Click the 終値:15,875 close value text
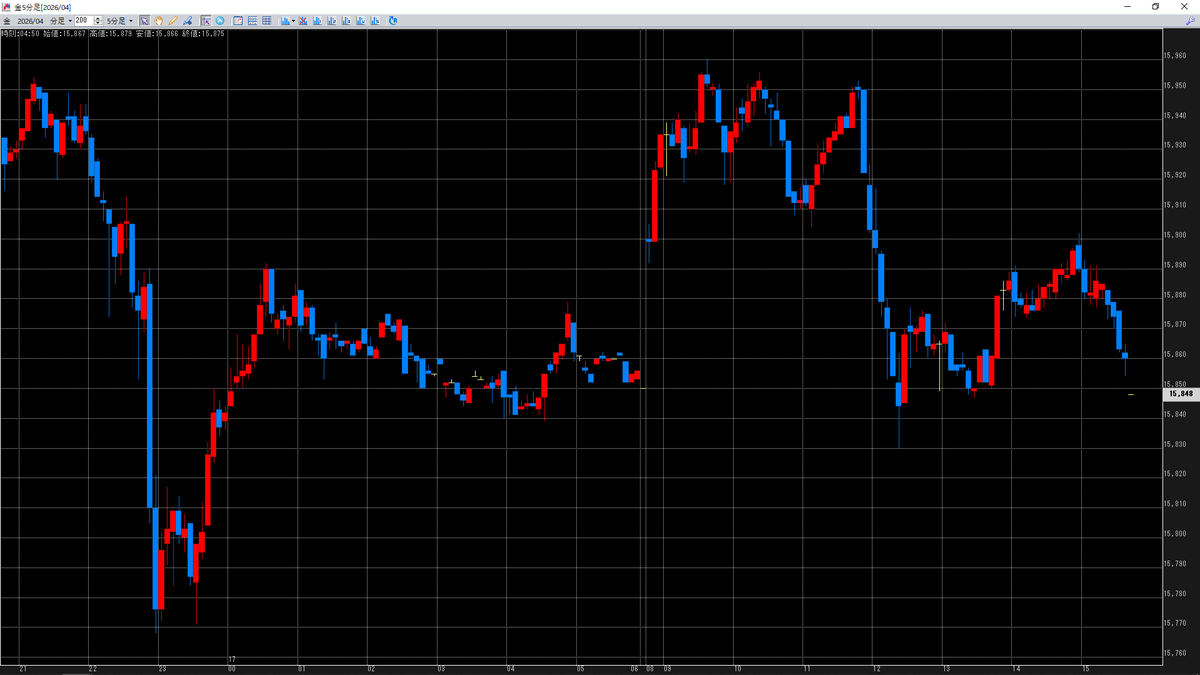 tap(203, 34)
